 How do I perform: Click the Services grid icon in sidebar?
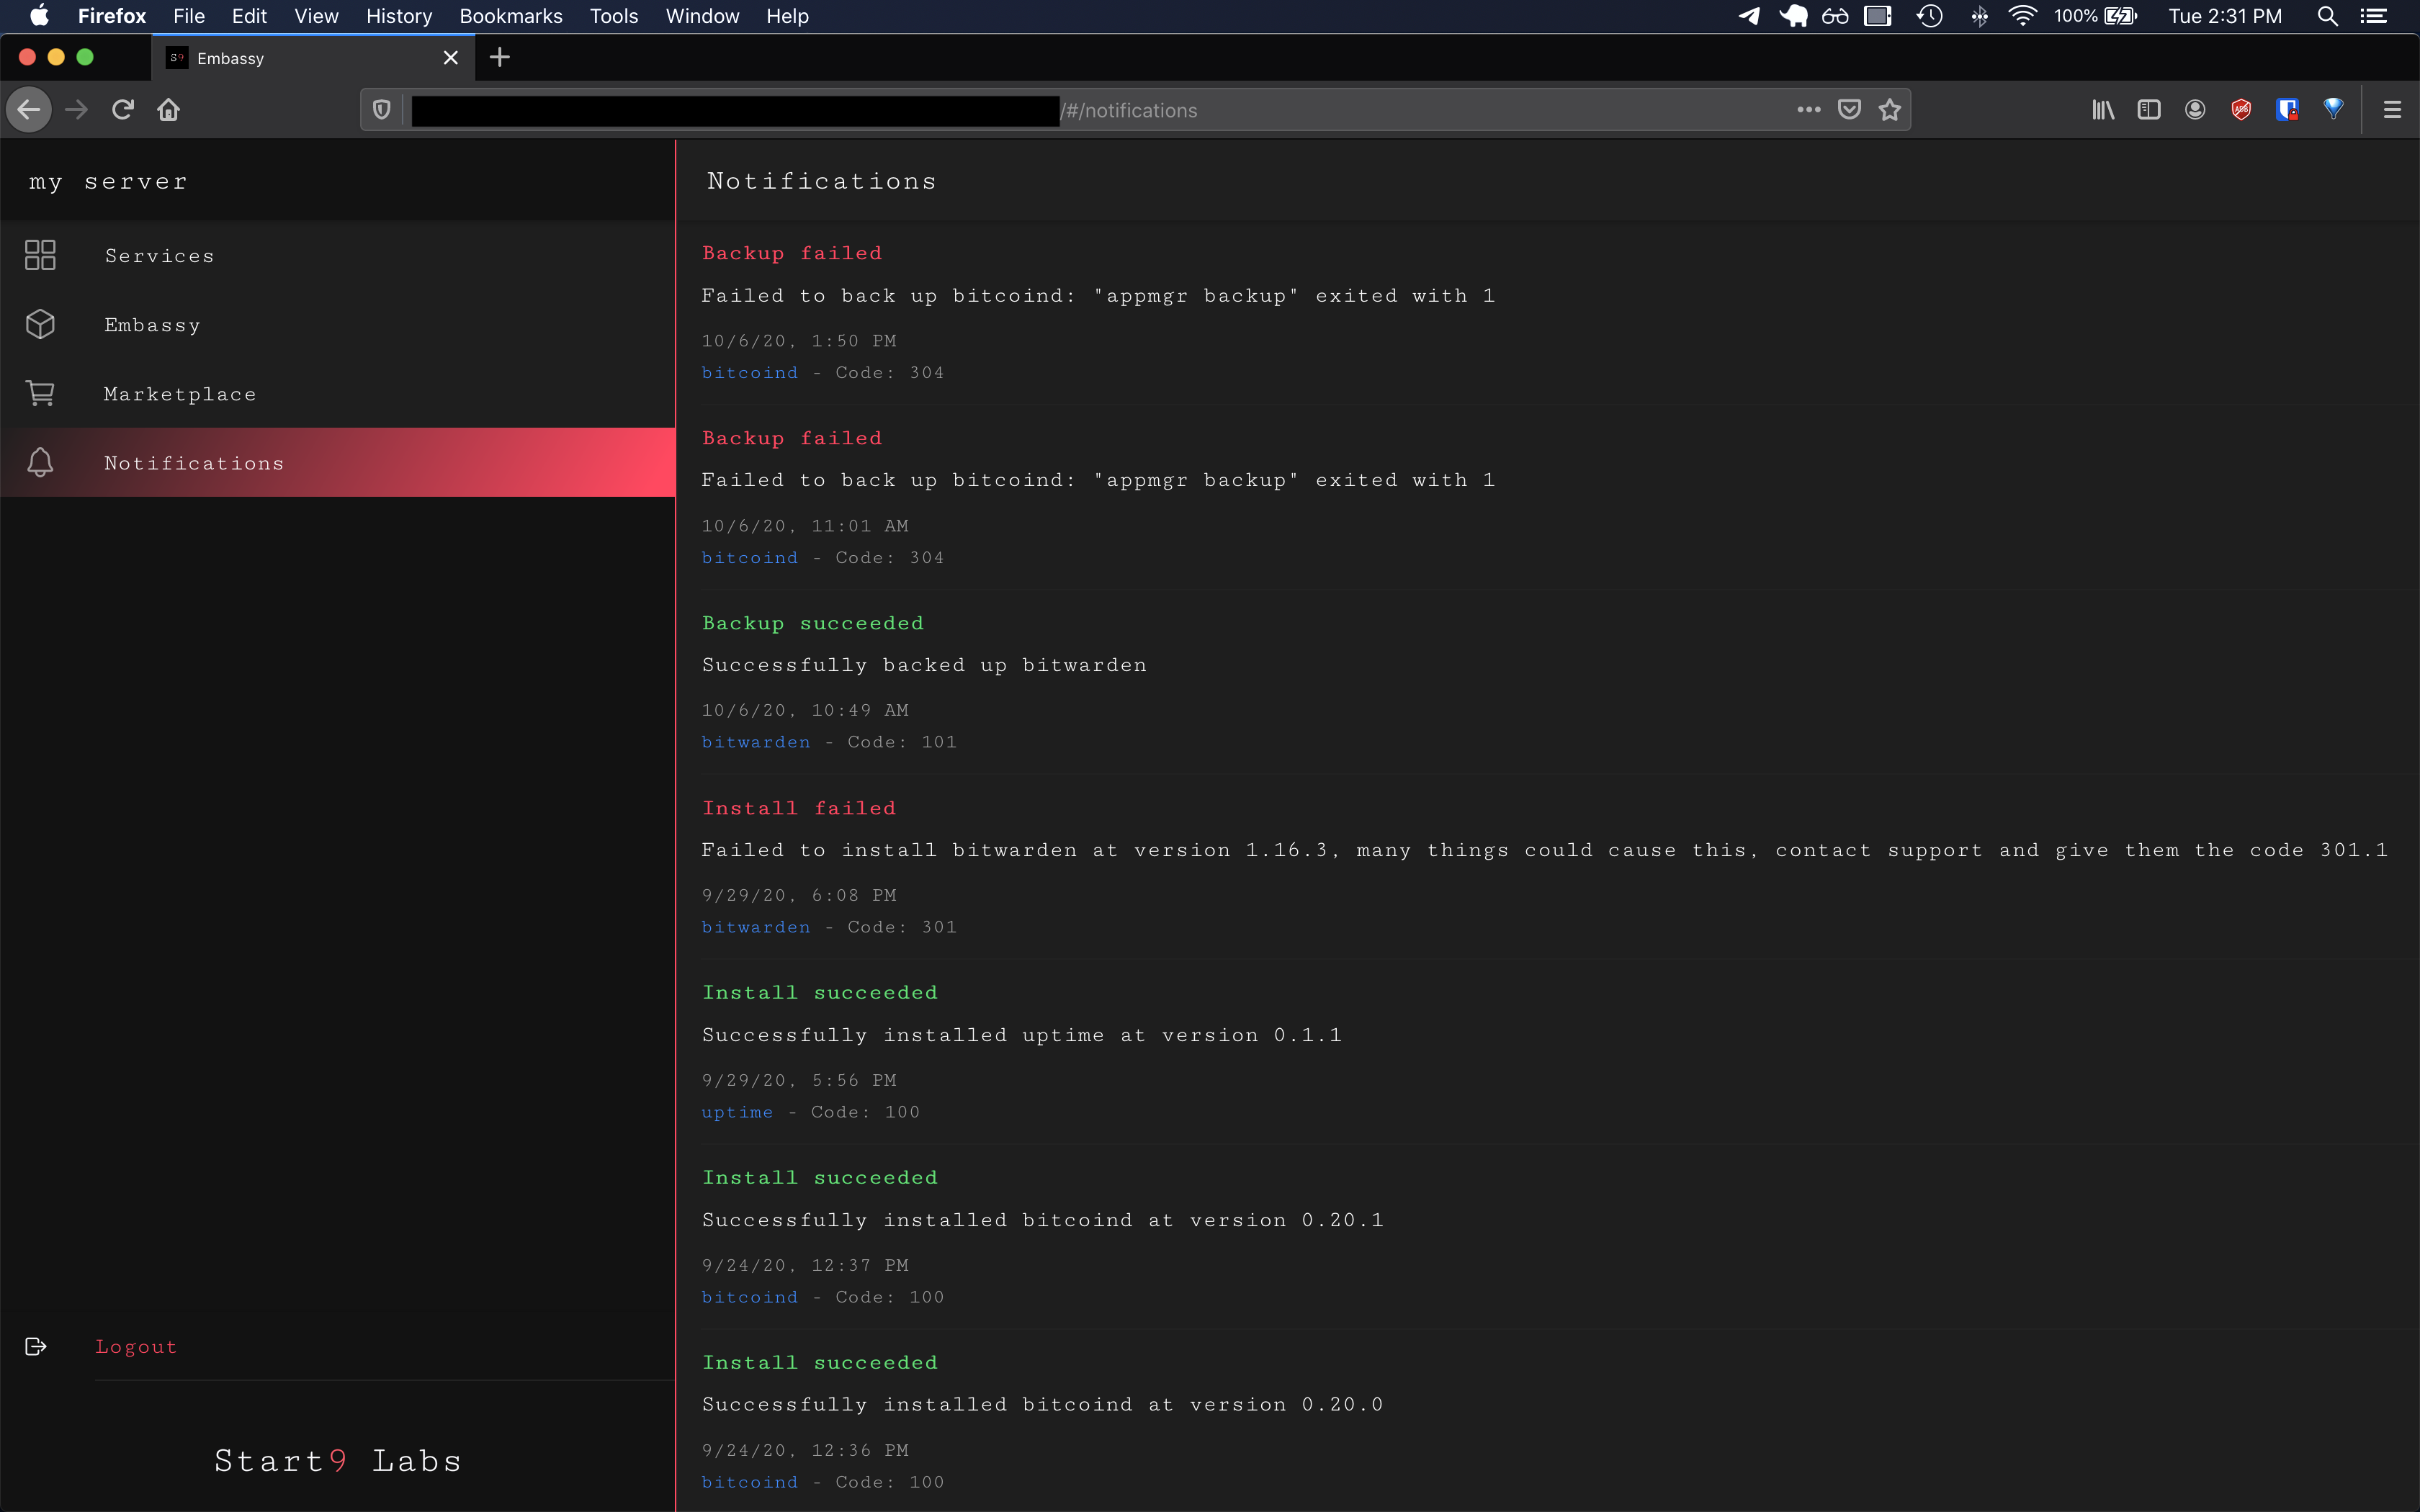pyautogui.click(x=40, y=255)
